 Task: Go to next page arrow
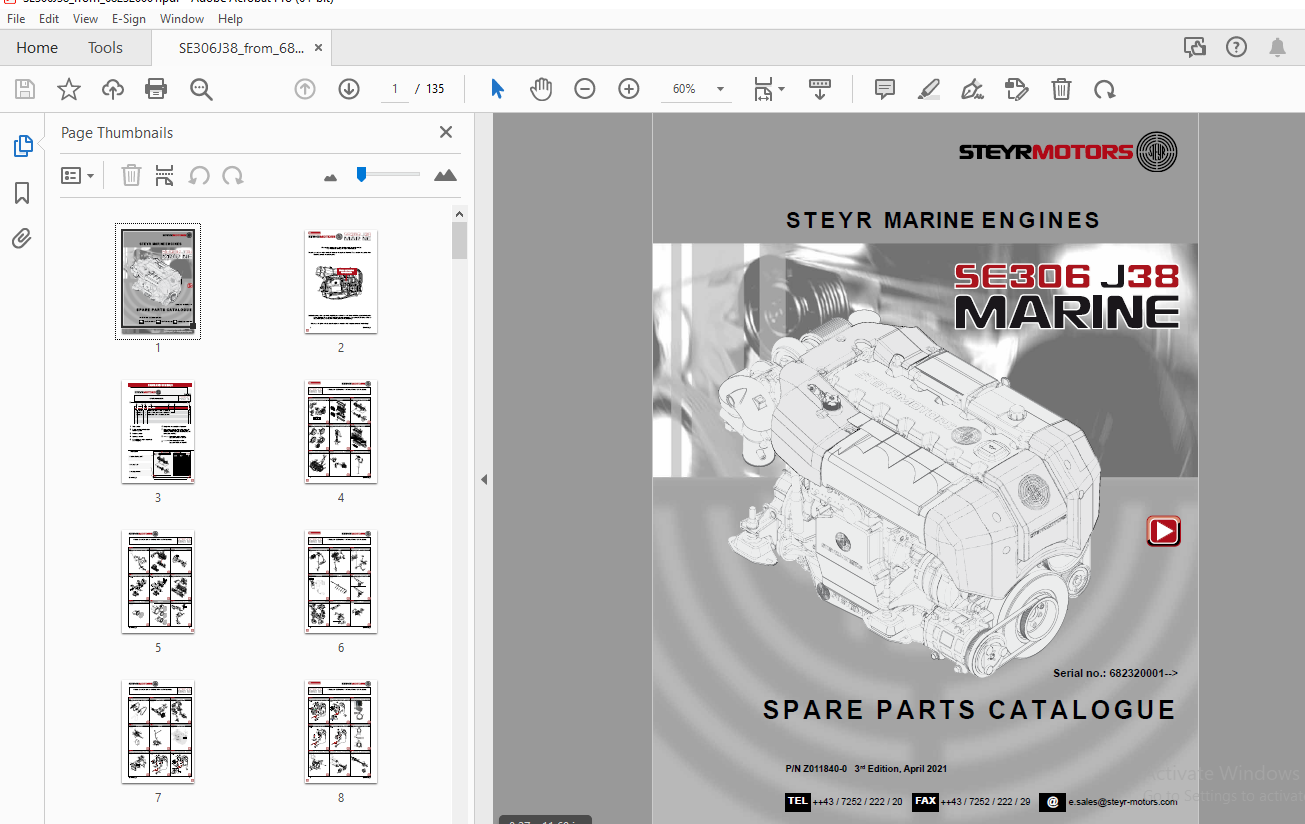coord(349,89)
